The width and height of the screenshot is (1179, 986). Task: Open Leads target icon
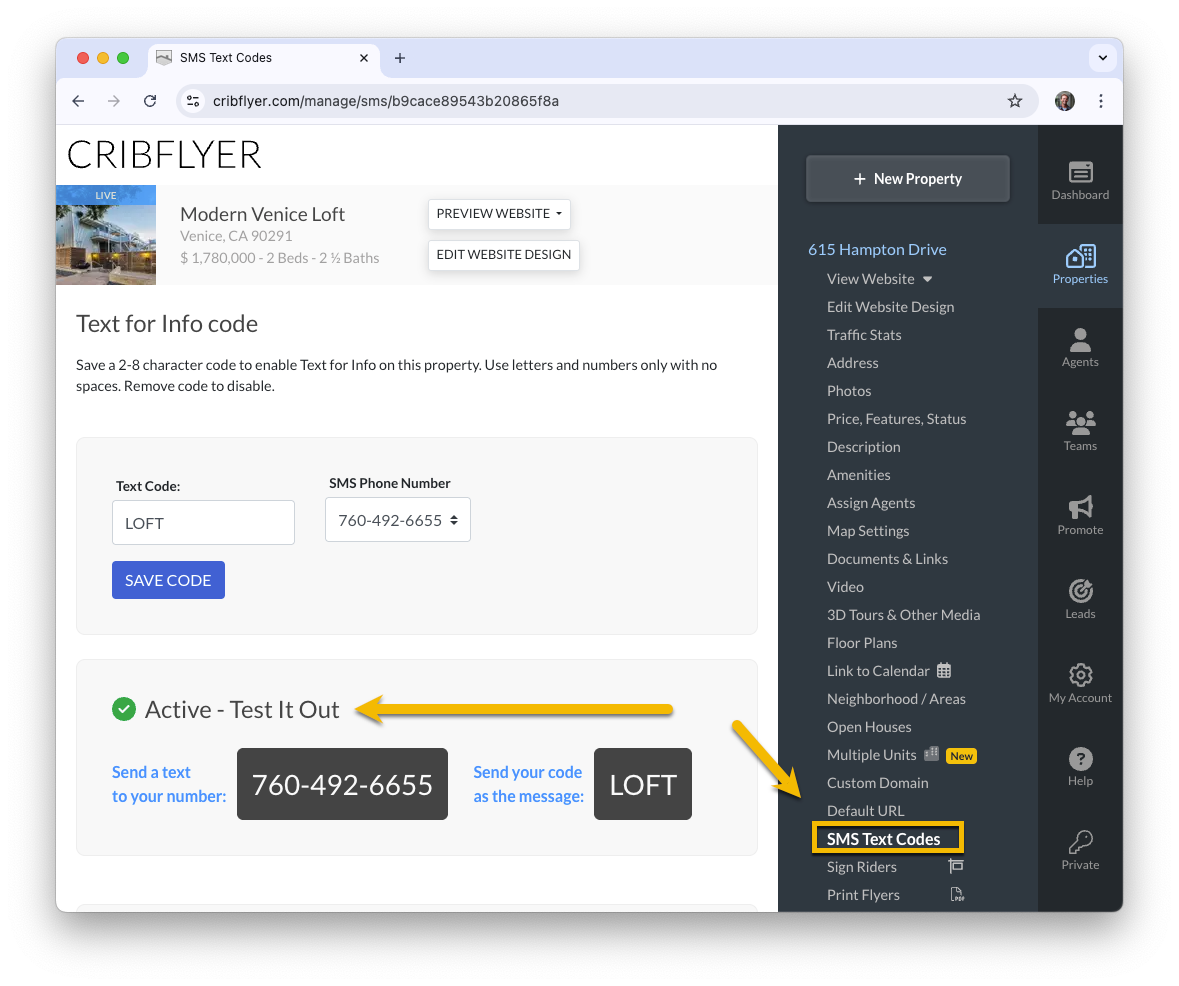1080,591
